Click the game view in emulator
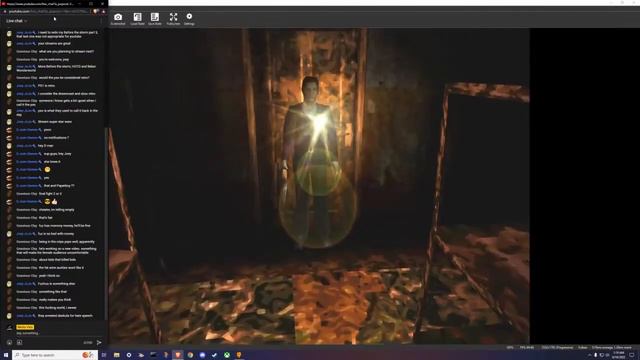Screen dimensions: 640x360 [319, 186]
